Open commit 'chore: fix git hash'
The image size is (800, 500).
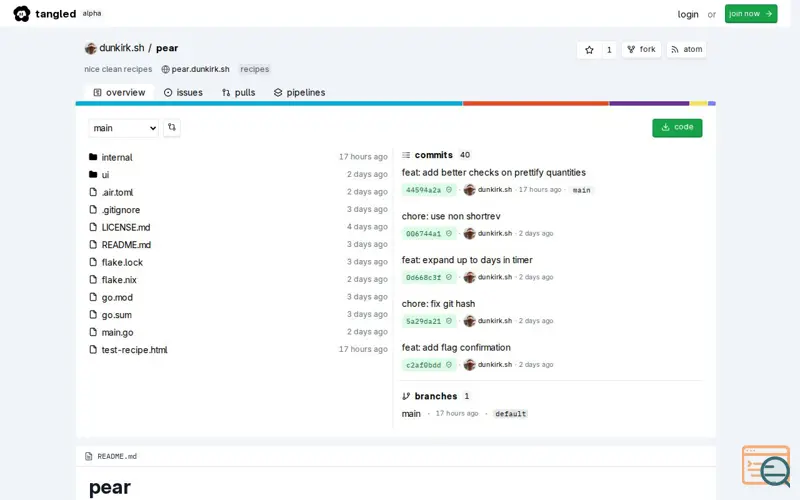[x=438, y=304]
